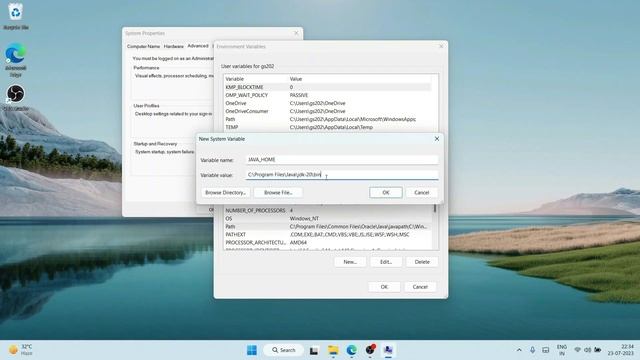640x360 pixels.
Task: Close the Environment Variables window
Action: [x=441, y=47]
